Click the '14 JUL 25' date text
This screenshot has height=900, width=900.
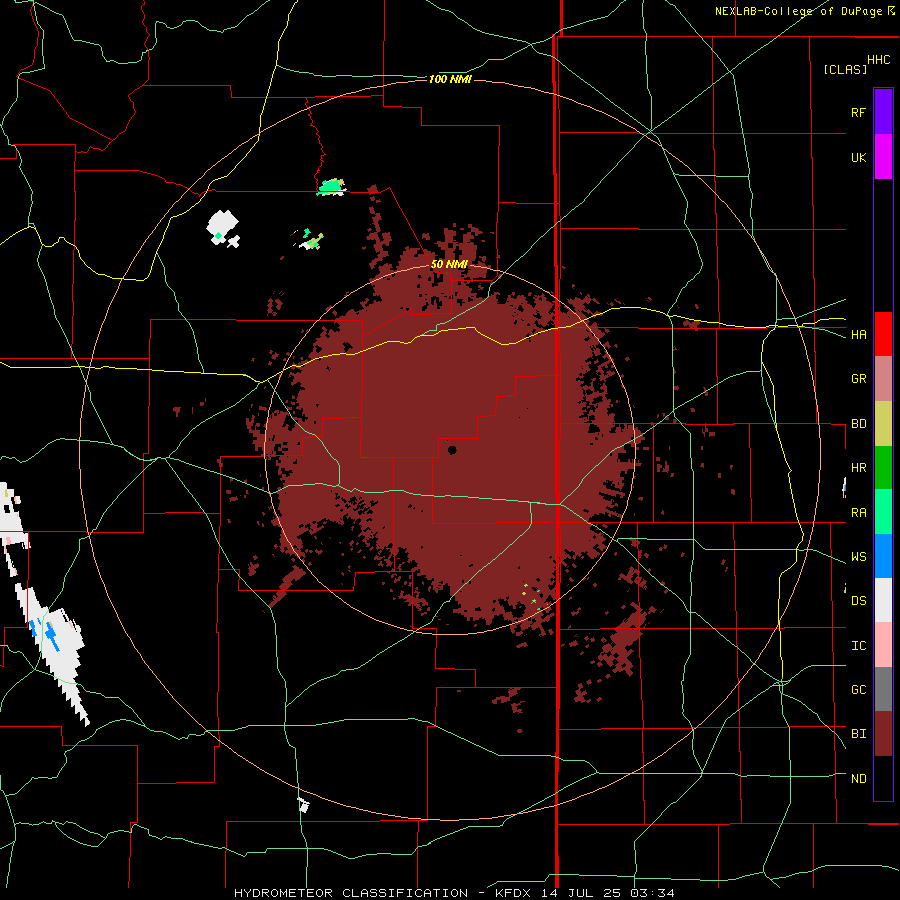tap(581, 893)
